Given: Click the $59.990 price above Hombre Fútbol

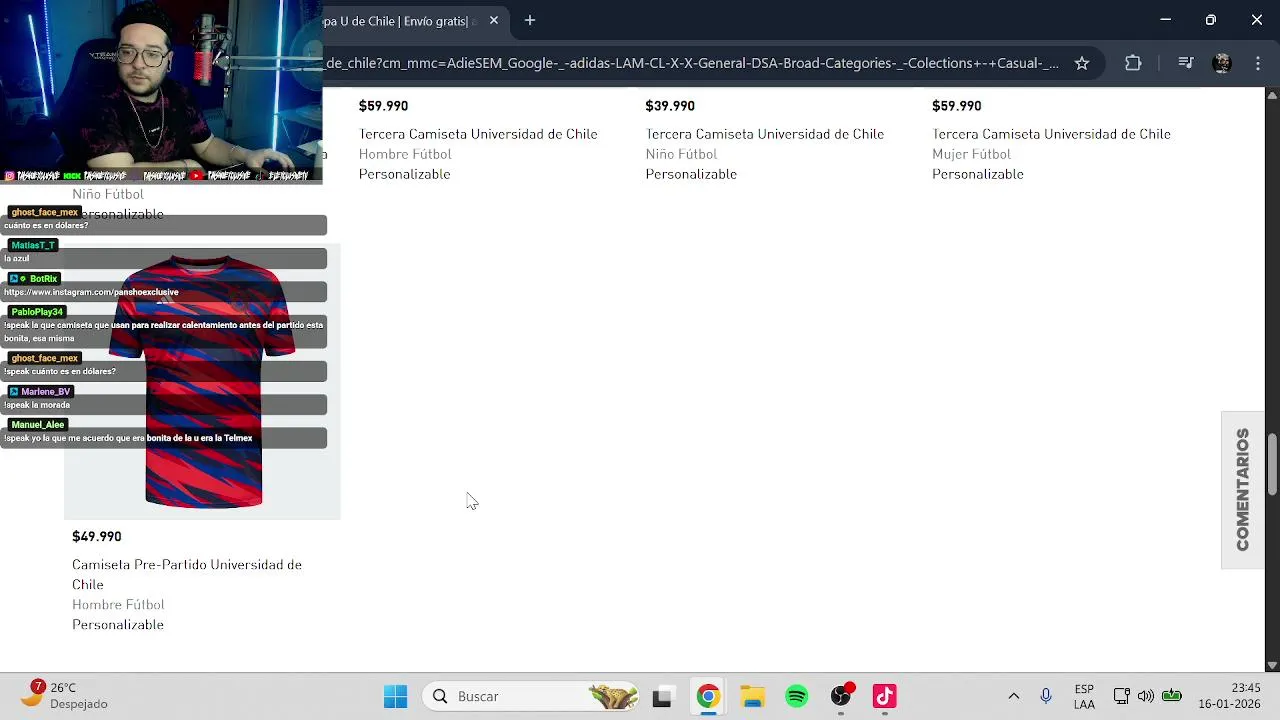Looking at the screenshot, I should pyautogui.click(x=383, y=106).
